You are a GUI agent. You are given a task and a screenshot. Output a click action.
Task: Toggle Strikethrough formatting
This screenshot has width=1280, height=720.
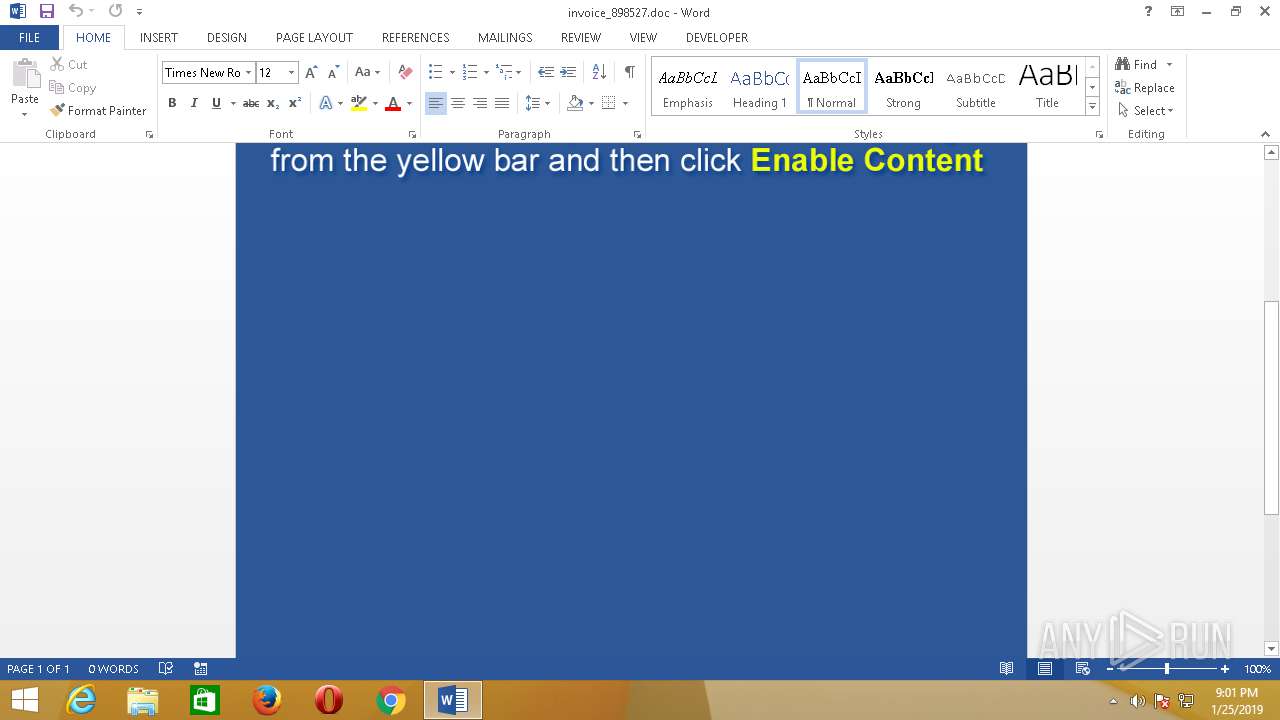[x=251, y=103]
